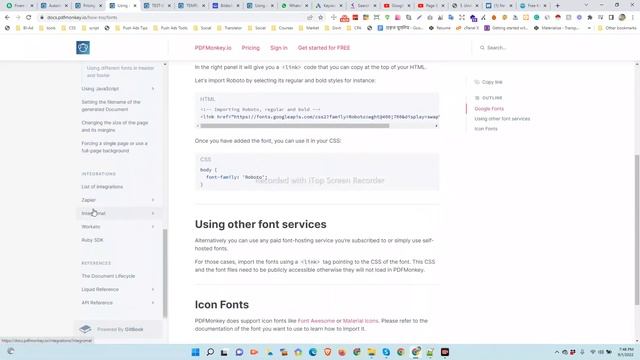This screenshot has height=360, width=640.
Task: Open the Material Icons link
Action: (x=360, y=321)
